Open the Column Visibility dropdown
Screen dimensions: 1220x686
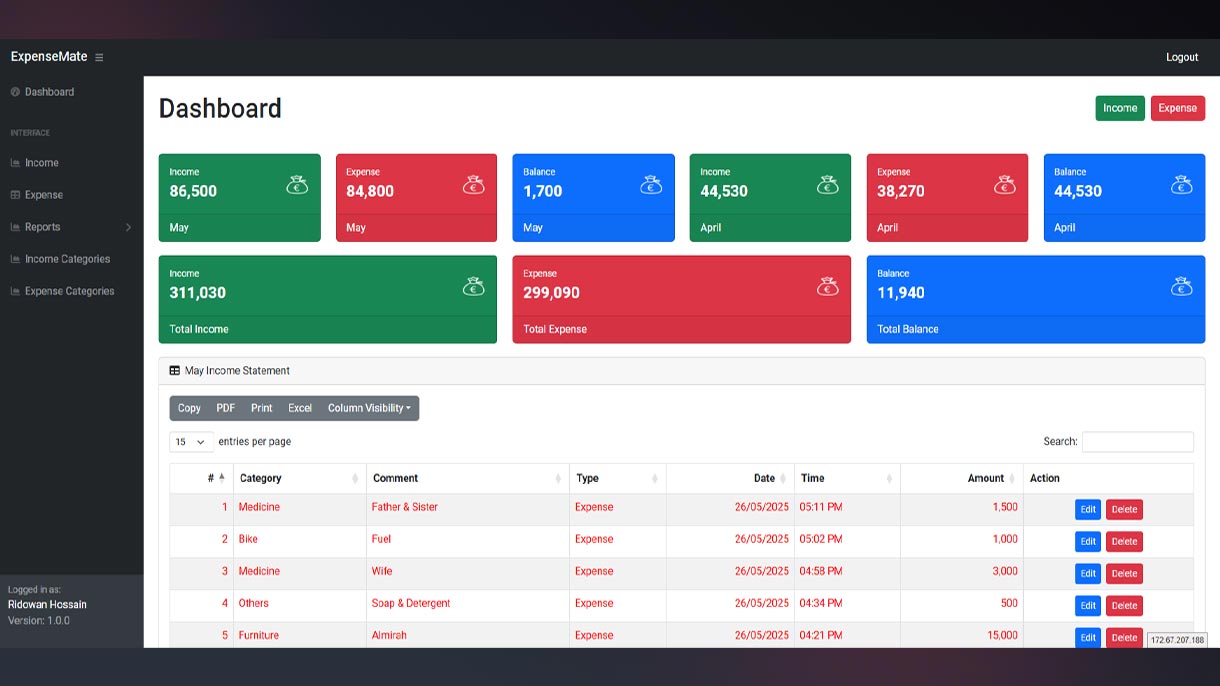(369, 408)
